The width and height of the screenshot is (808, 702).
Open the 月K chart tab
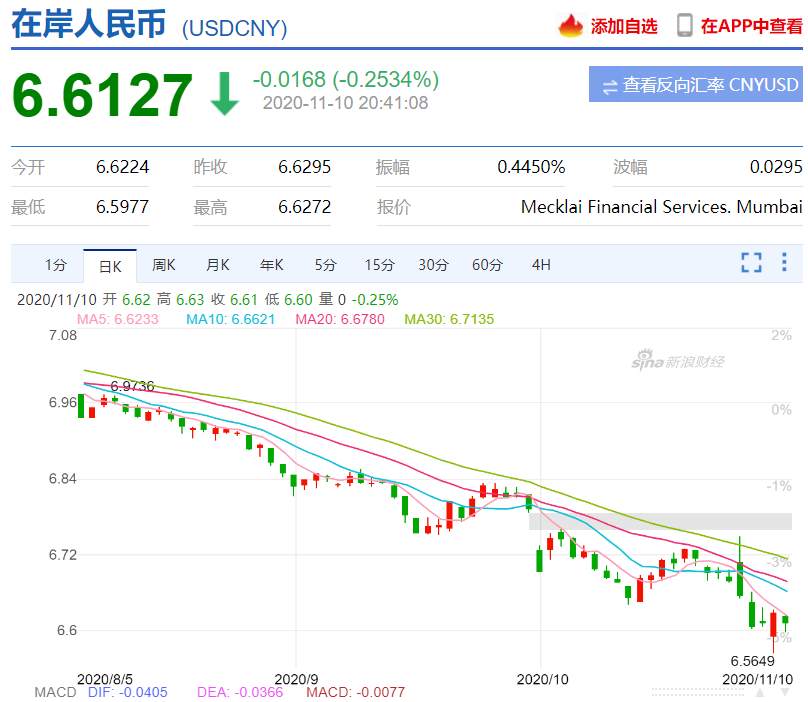pyautogui.click(x=217, y=265)
